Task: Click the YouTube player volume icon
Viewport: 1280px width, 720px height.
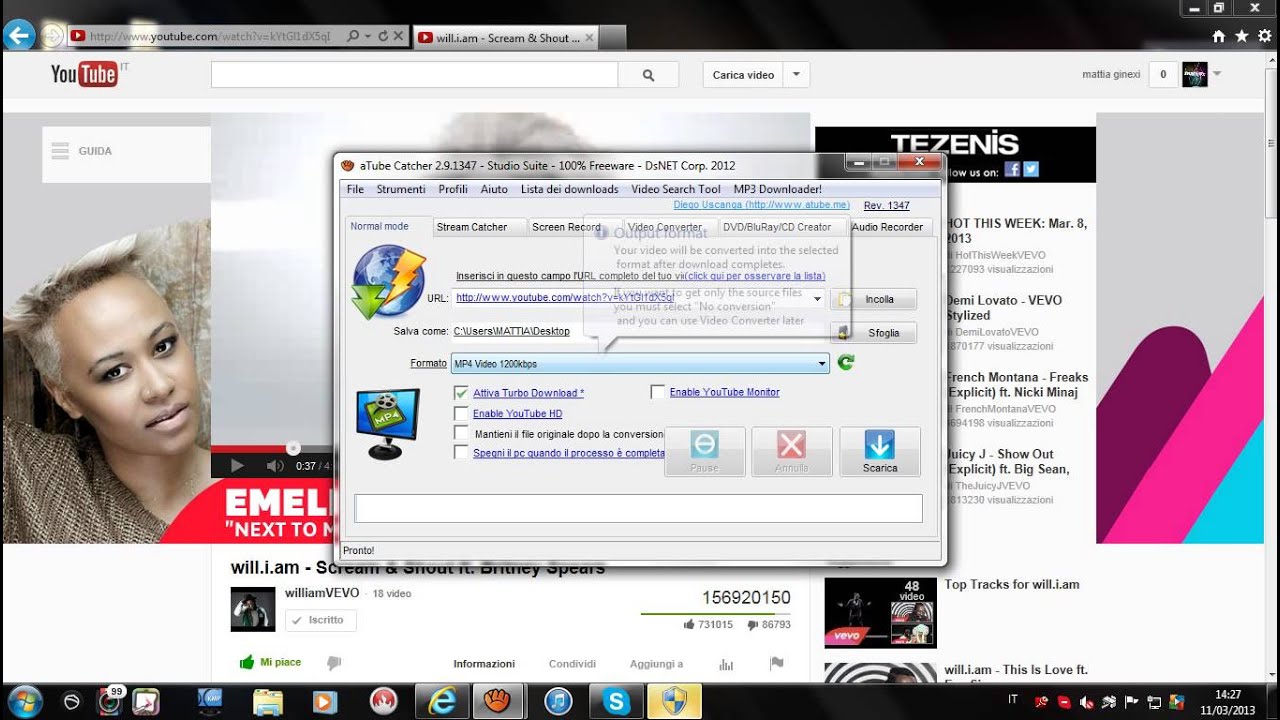Action: point(275,465)
